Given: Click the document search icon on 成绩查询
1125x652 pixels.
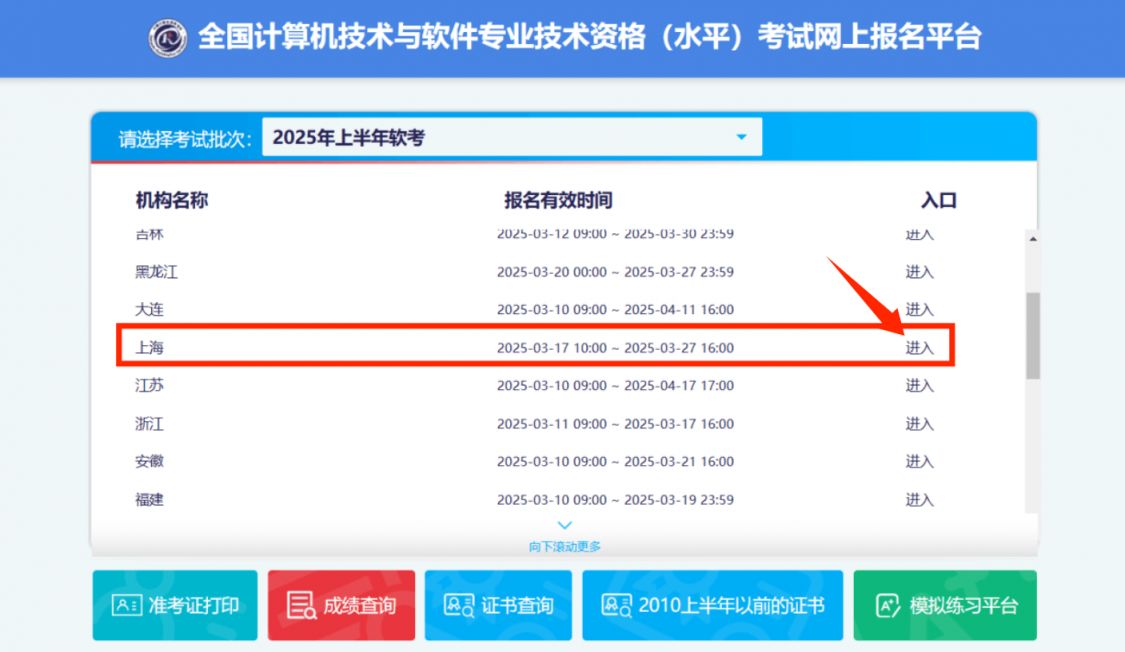Looking at the screenshot, I should [x=301, y=605].
